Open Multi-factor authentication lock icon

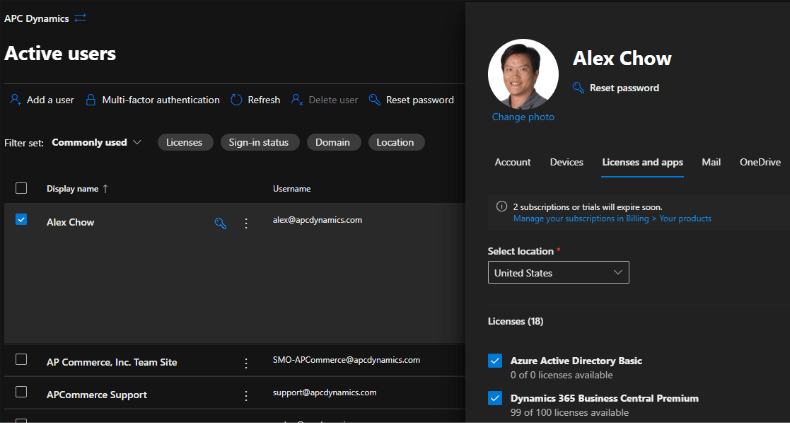coord(91,100)
